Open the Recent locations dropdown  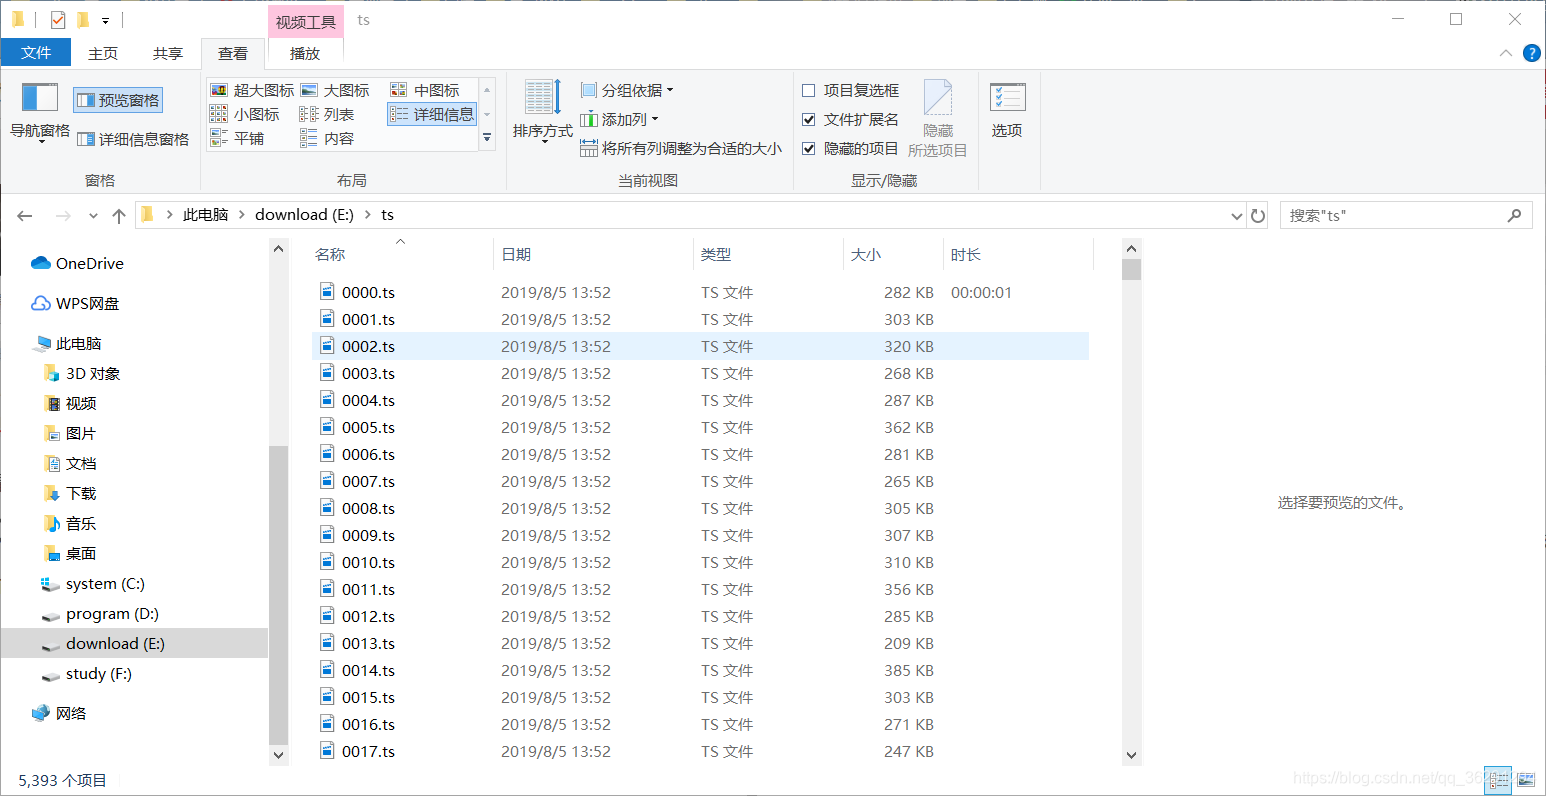click(x=93, y=215)
